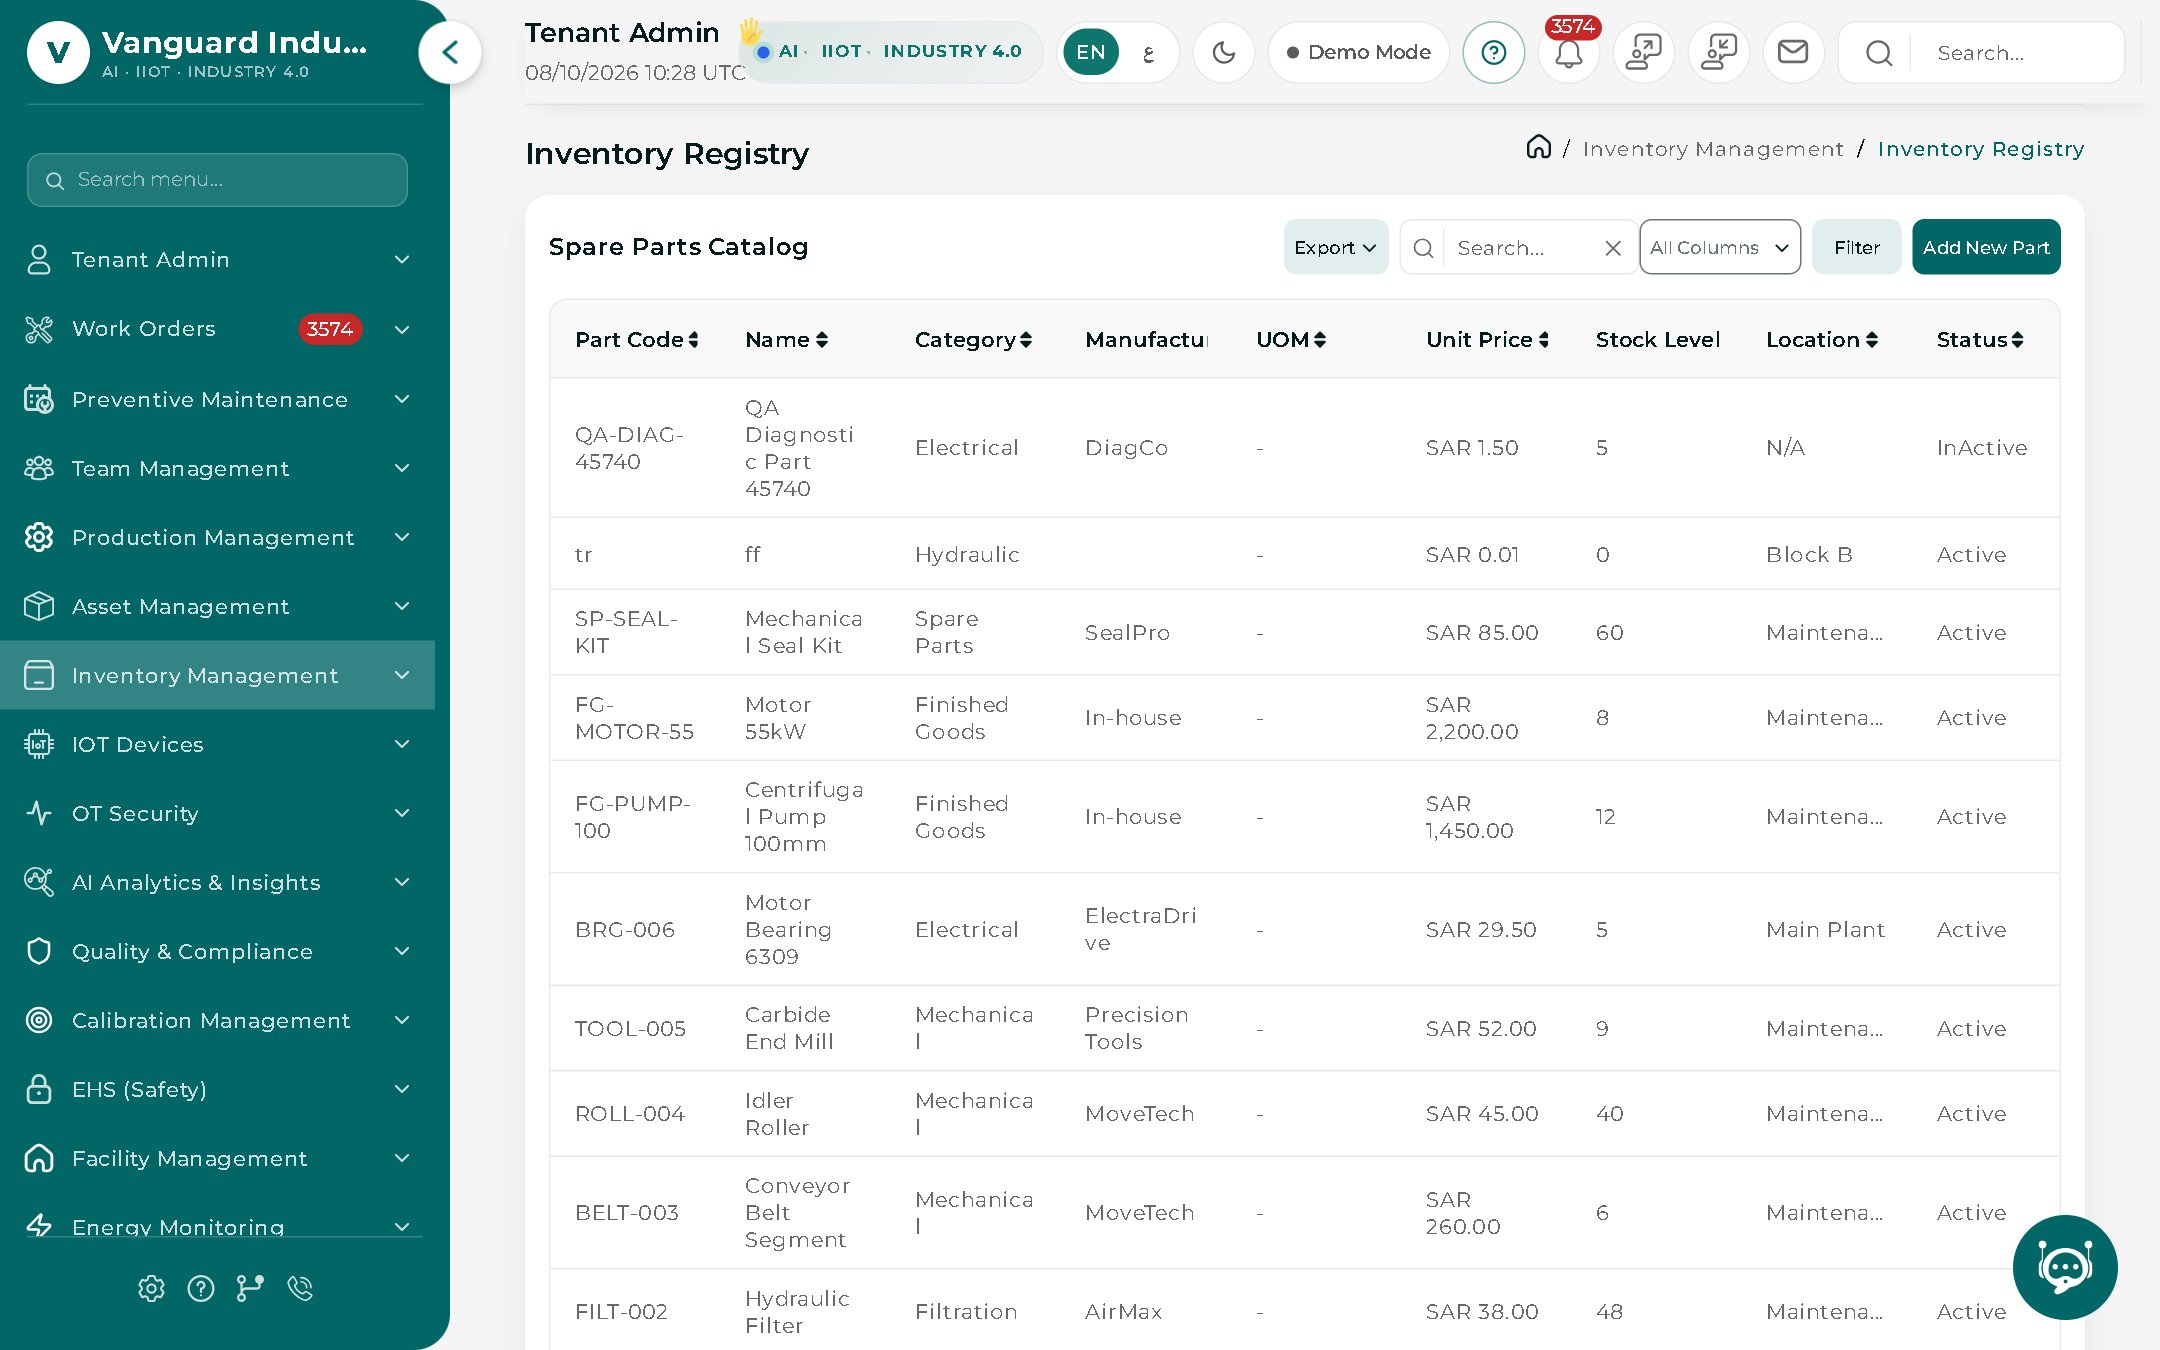Select the QA-DIAG-45740 part code

[x=629, y=448]
